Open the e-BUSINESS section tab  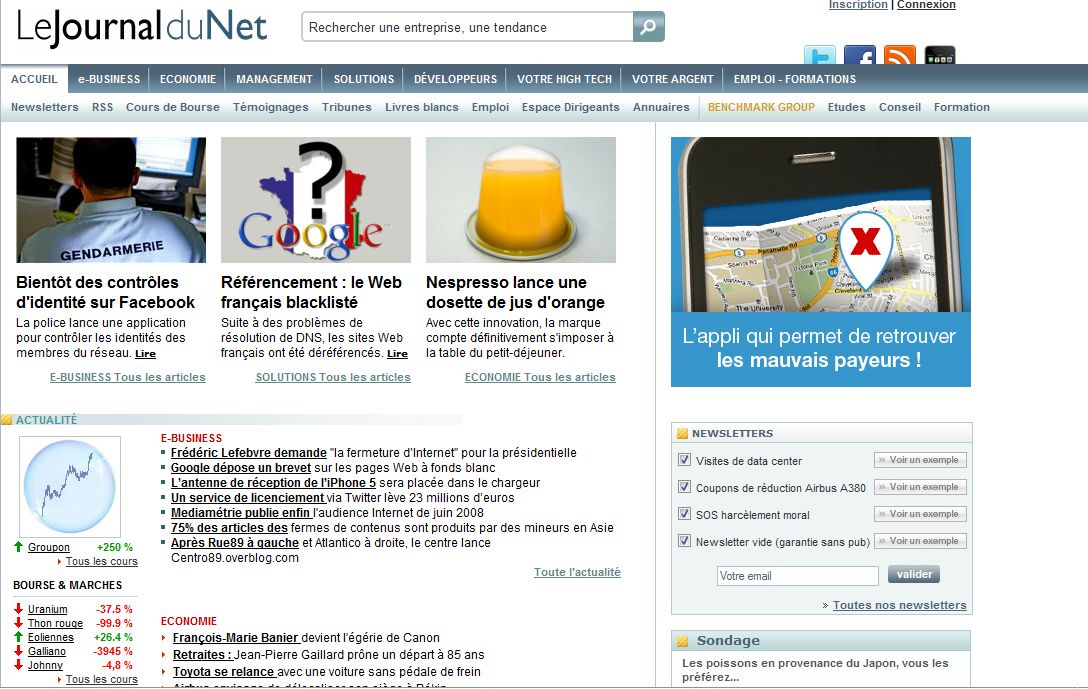click(x=109, y=79)
